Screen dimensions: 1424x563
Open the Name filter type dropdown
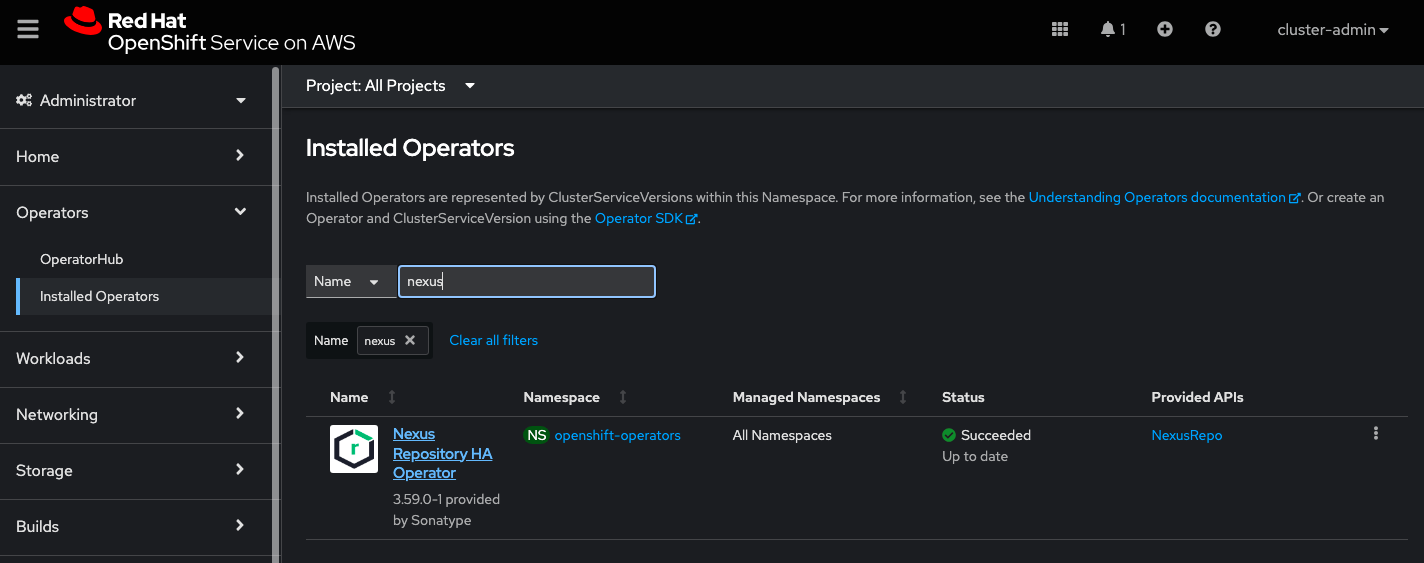(x=350, y=282)
